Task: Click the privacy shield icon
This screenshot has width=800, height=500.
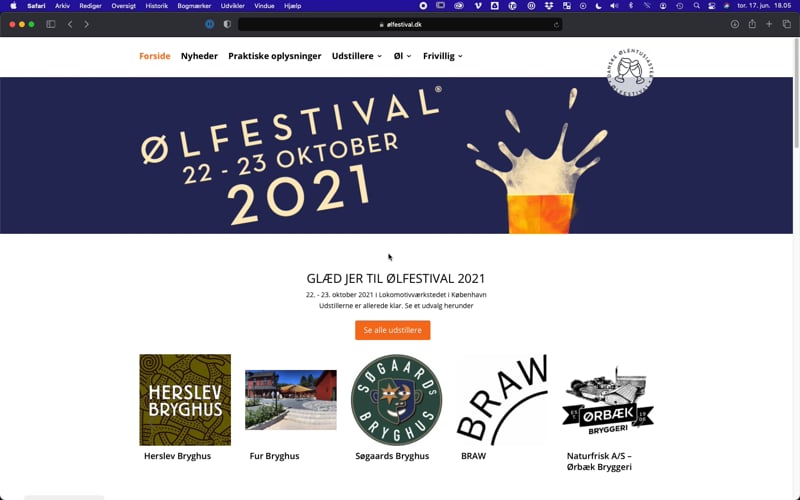Action: (x=227, y=24)
